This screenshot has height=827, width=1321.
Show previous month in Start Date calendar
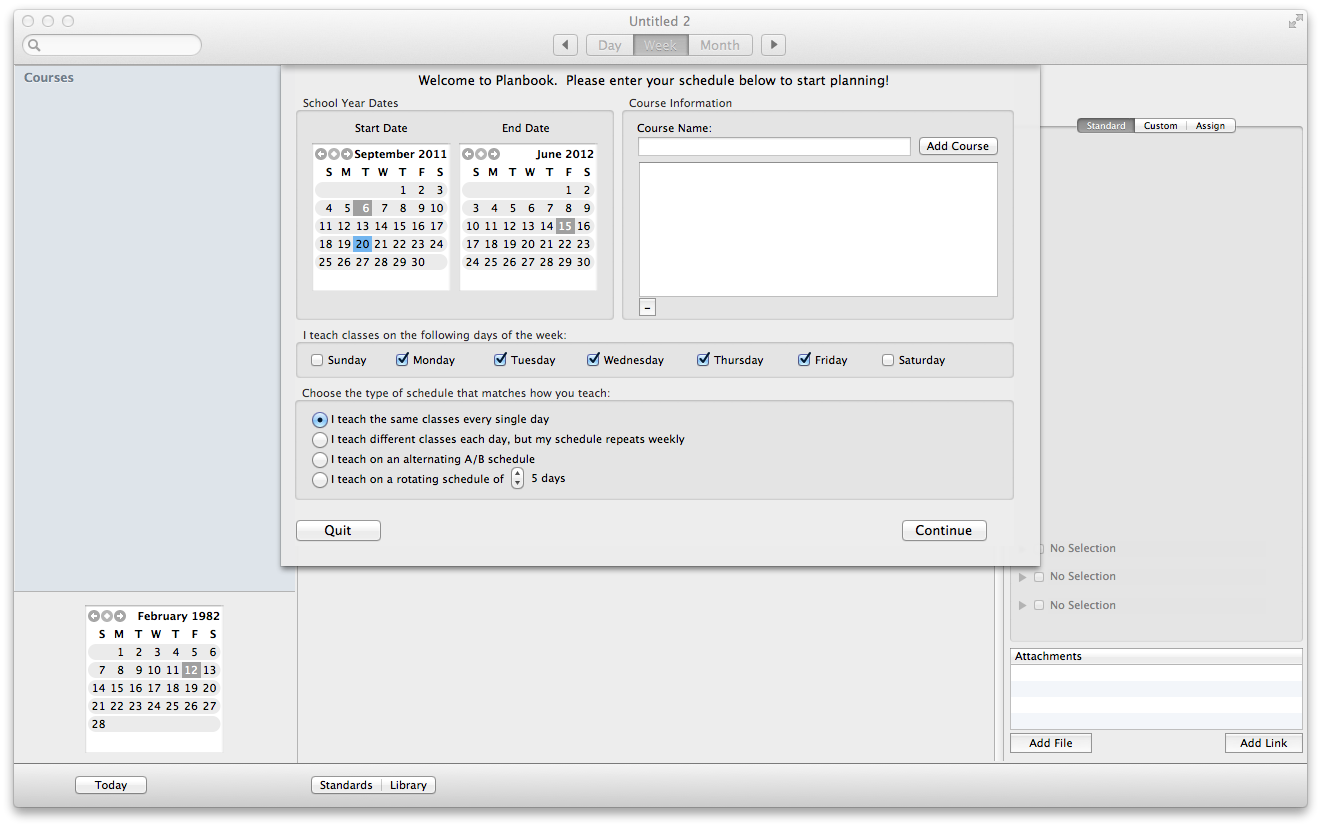[321, 154]
